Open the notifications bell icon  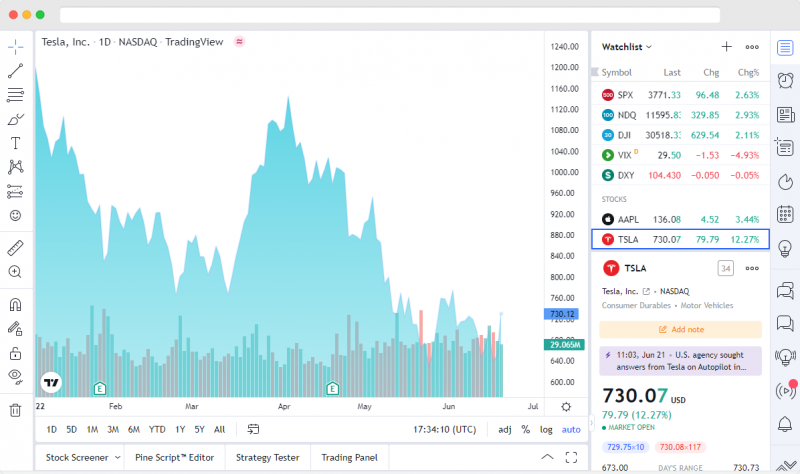785,423
